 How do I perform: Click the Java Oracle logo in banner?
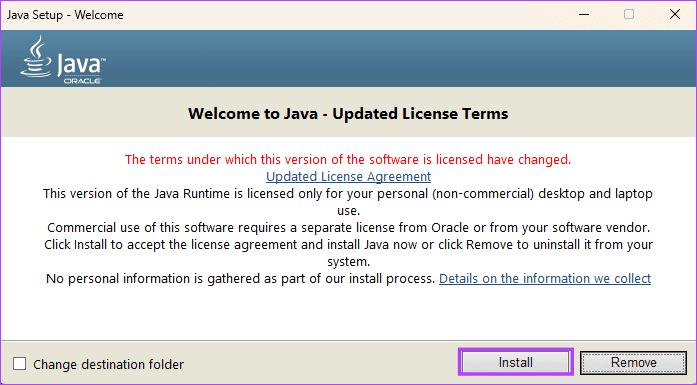pos(63,60)
